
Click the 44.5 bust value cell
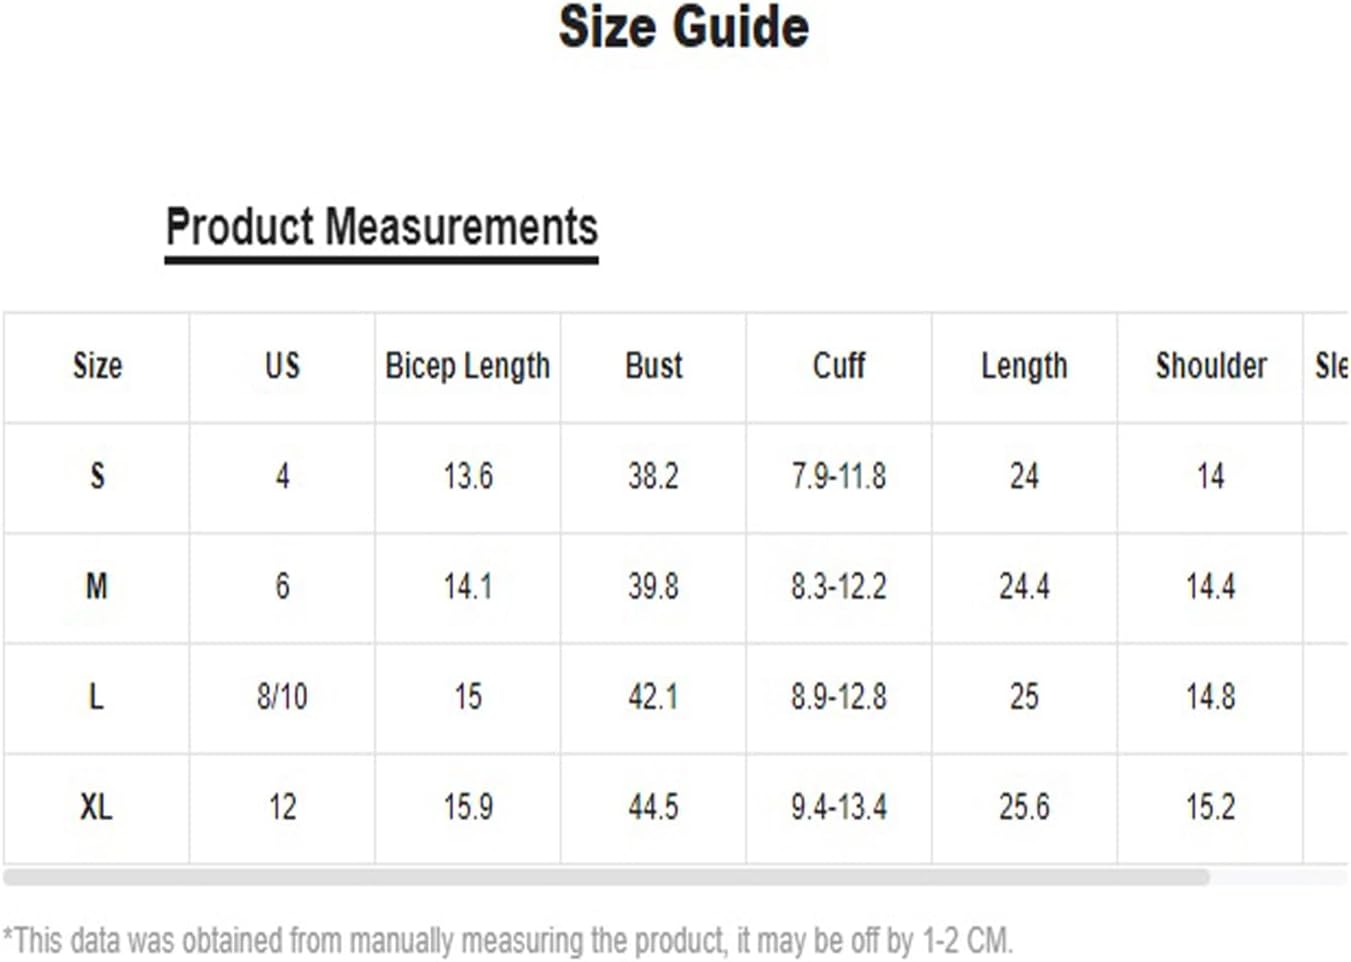[x=654, y=806]
